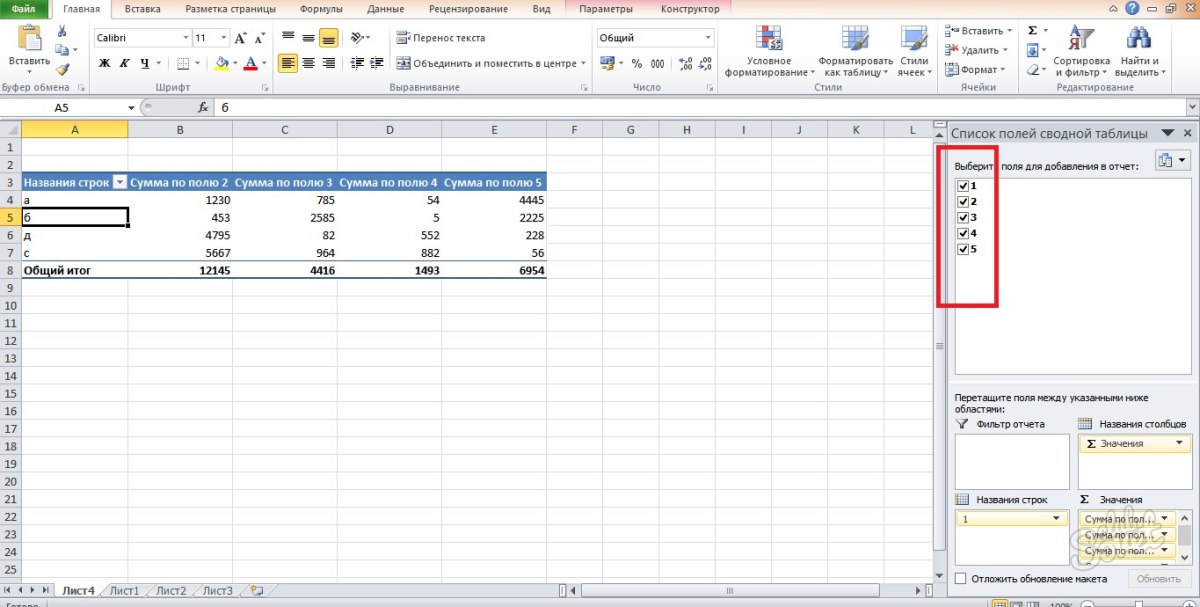
Task: Align text to top edge
Action: coord(288,37)
